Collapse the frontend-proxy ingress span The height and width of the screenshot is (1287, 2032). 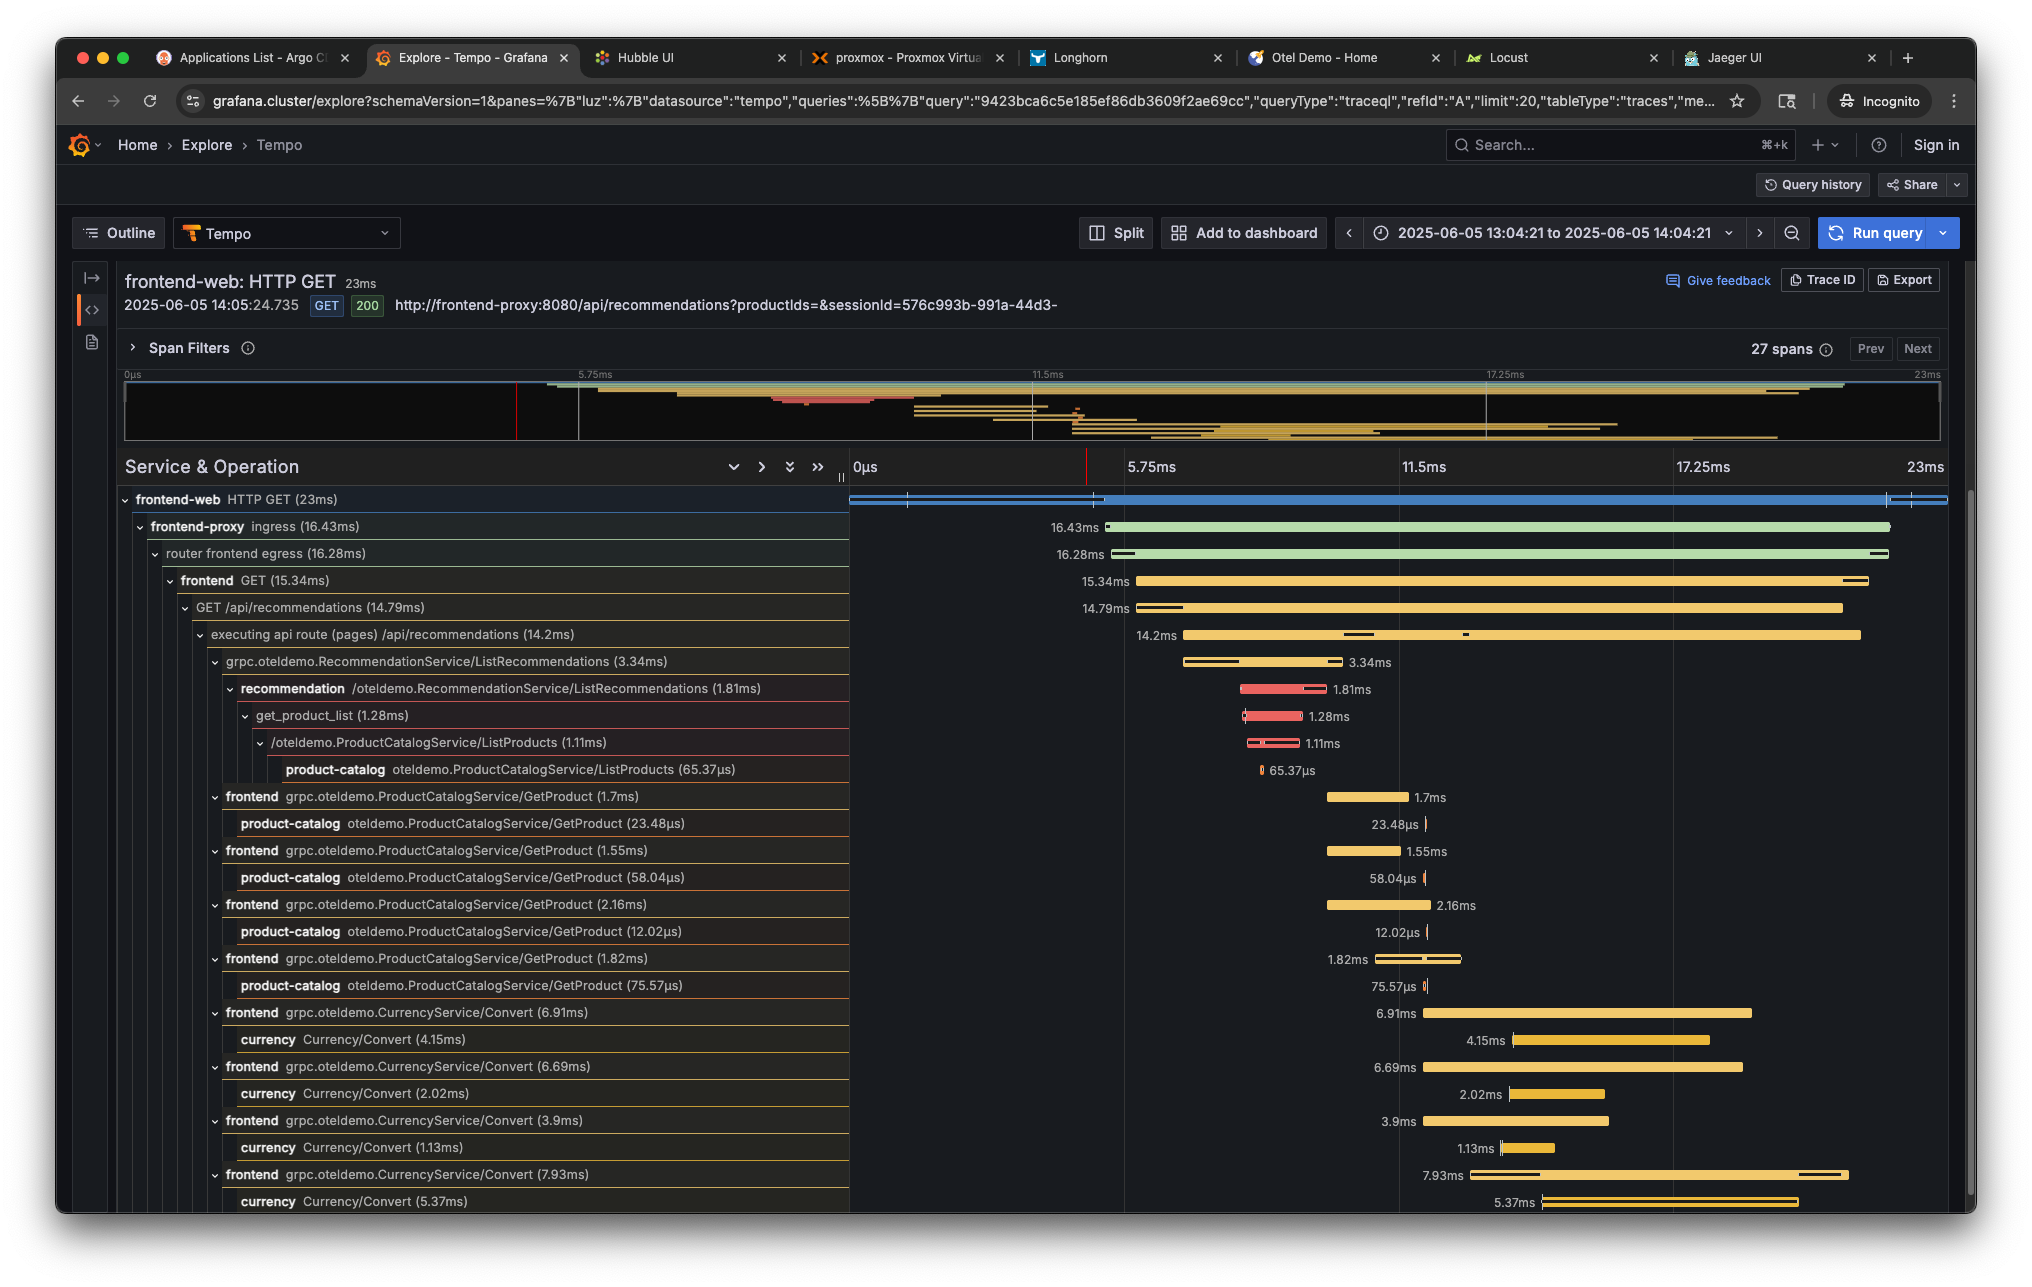tap(140, 527)
